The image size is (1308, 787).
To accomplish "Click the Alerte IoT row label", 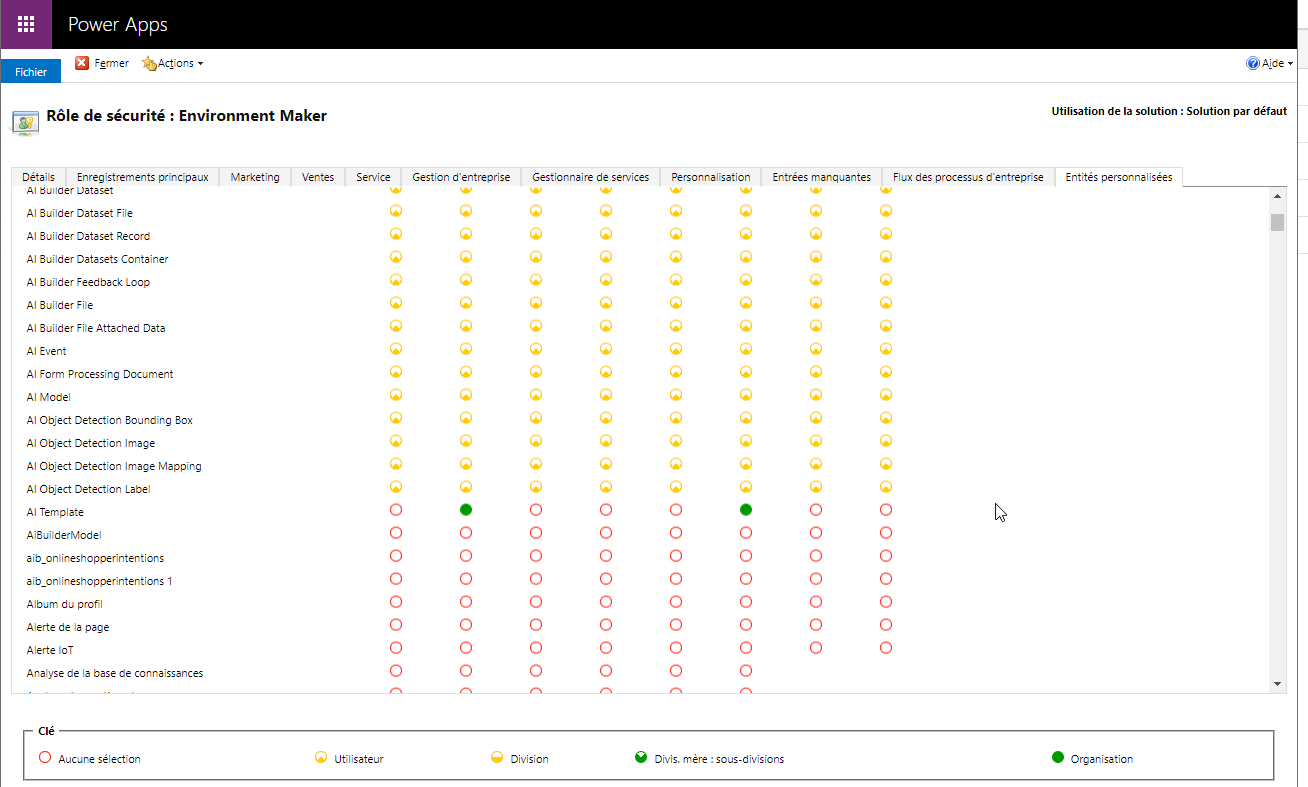I will 50,650.
